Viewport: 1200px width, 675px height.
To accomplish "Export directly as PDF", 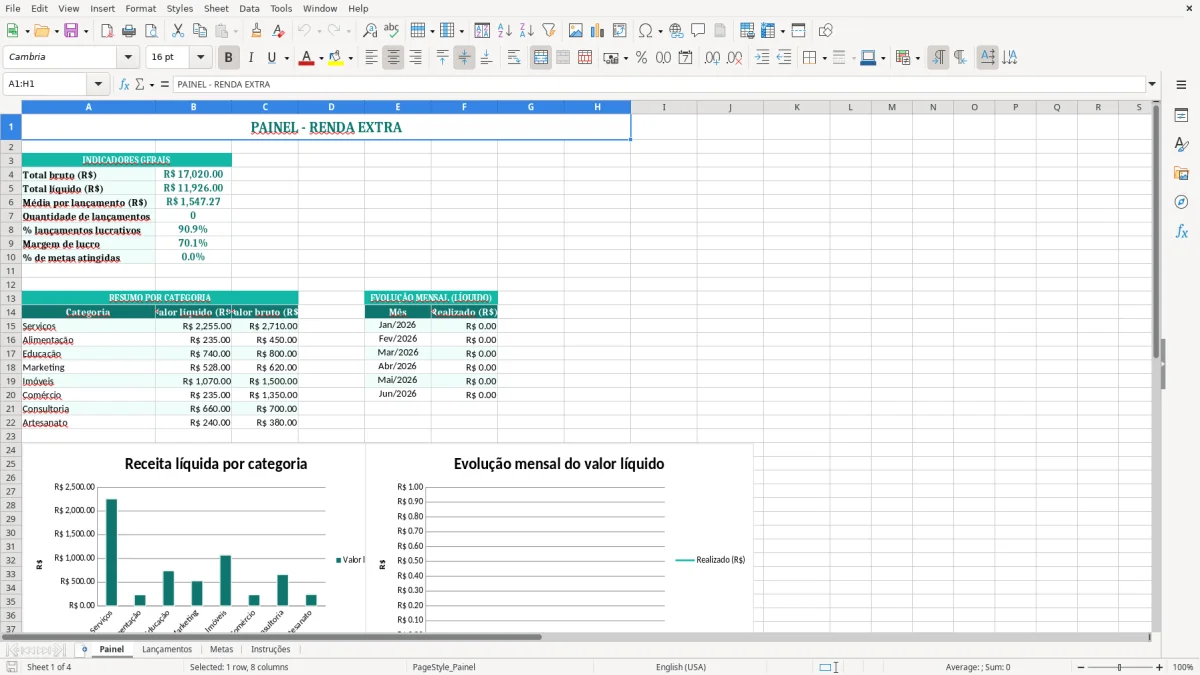I will [x=107, y=31].
